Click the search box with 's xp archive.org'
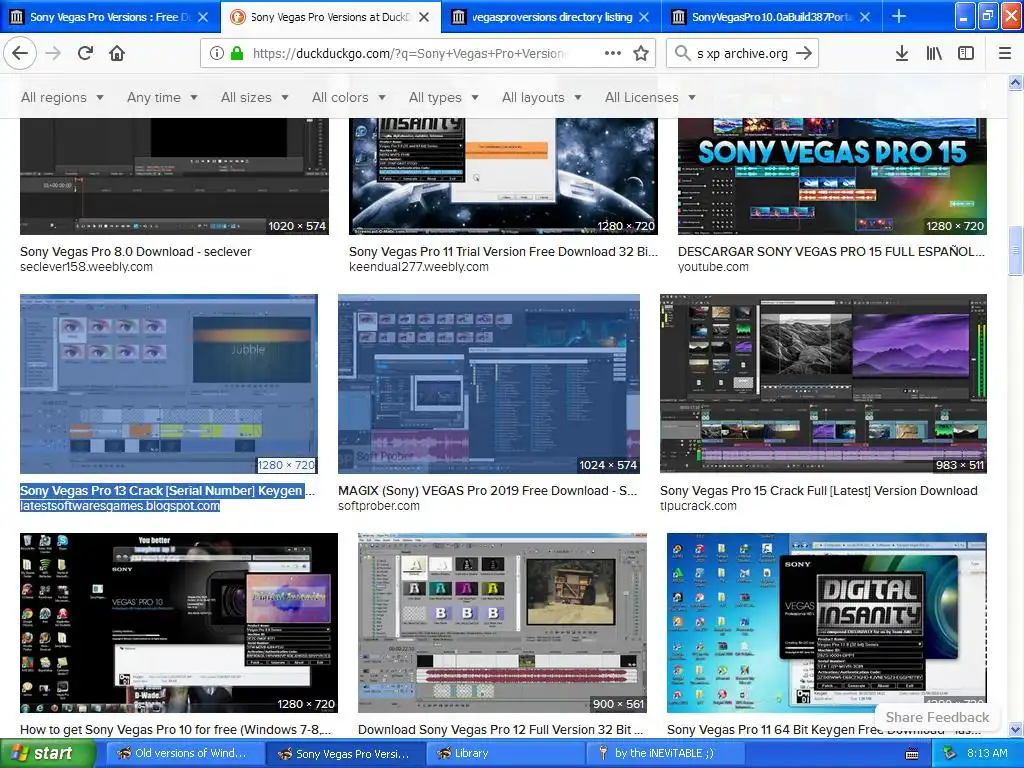Image resolution: width=1024 pixels, height=768 pixels. 742,54
